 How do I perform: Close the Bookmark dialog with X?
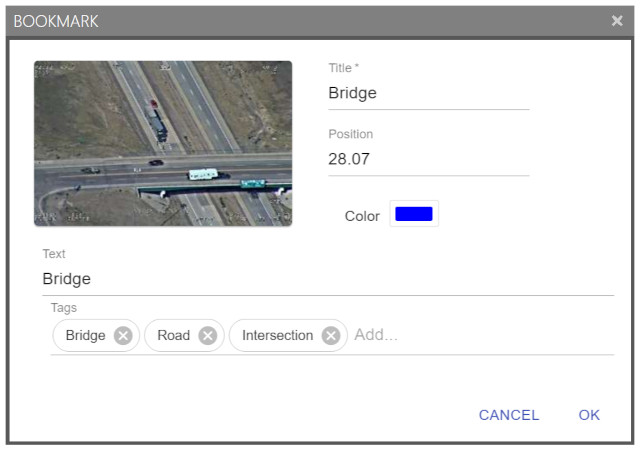pos(617,21)
